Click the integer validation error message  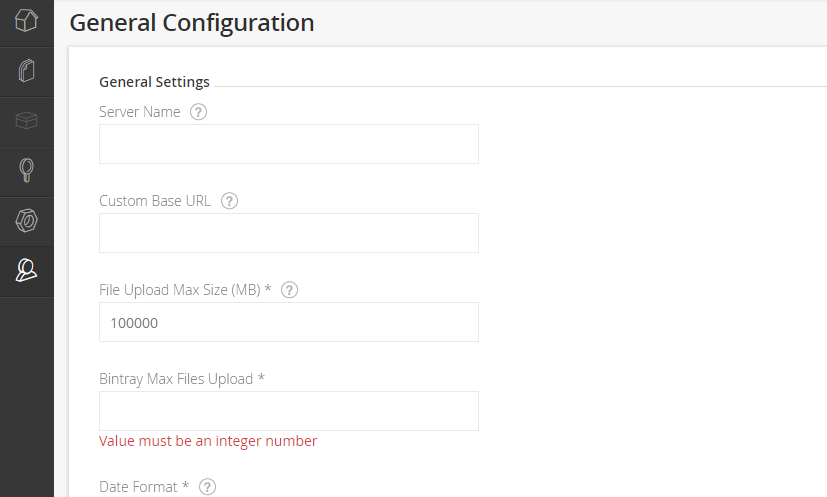click(208, 441)
